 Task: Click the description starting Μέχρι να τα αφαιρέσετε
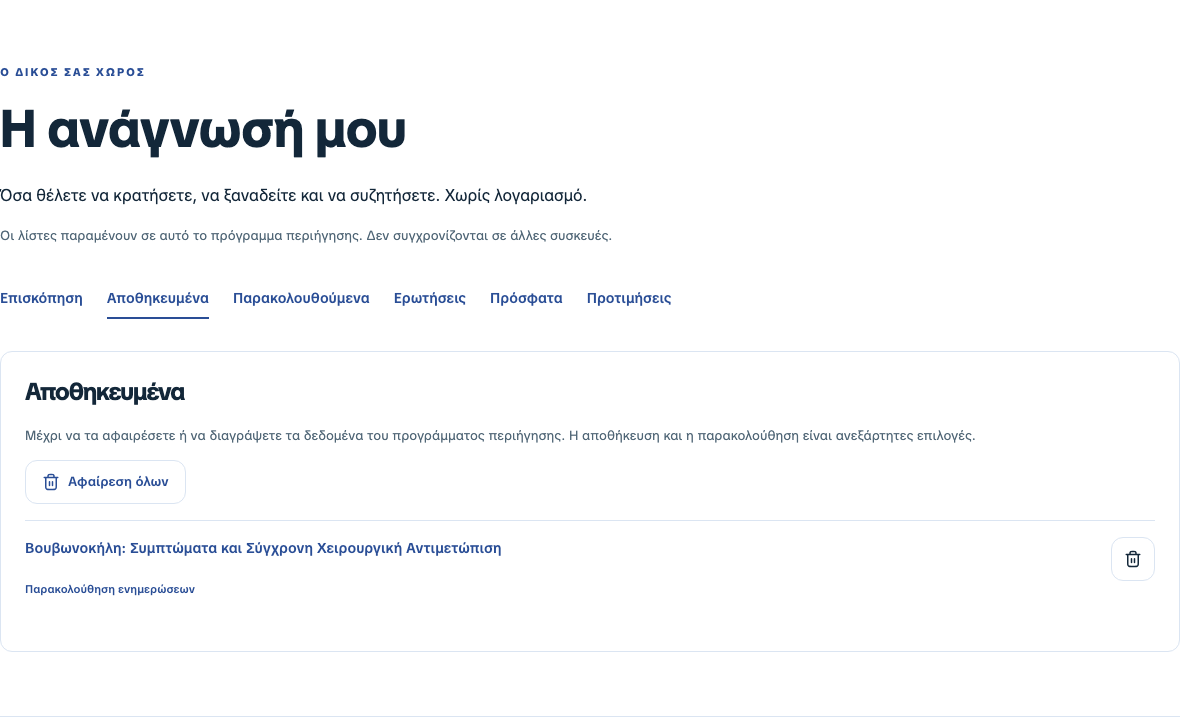pos(500,436)
